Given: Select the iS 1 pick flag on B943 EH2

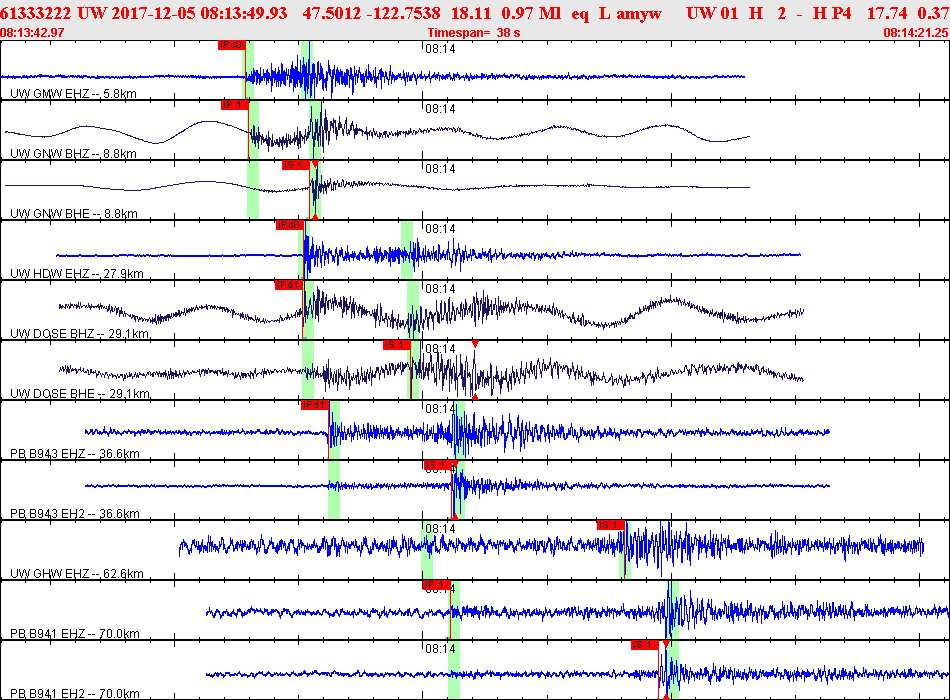Looking at the screenshot, I should coord(437,465).
